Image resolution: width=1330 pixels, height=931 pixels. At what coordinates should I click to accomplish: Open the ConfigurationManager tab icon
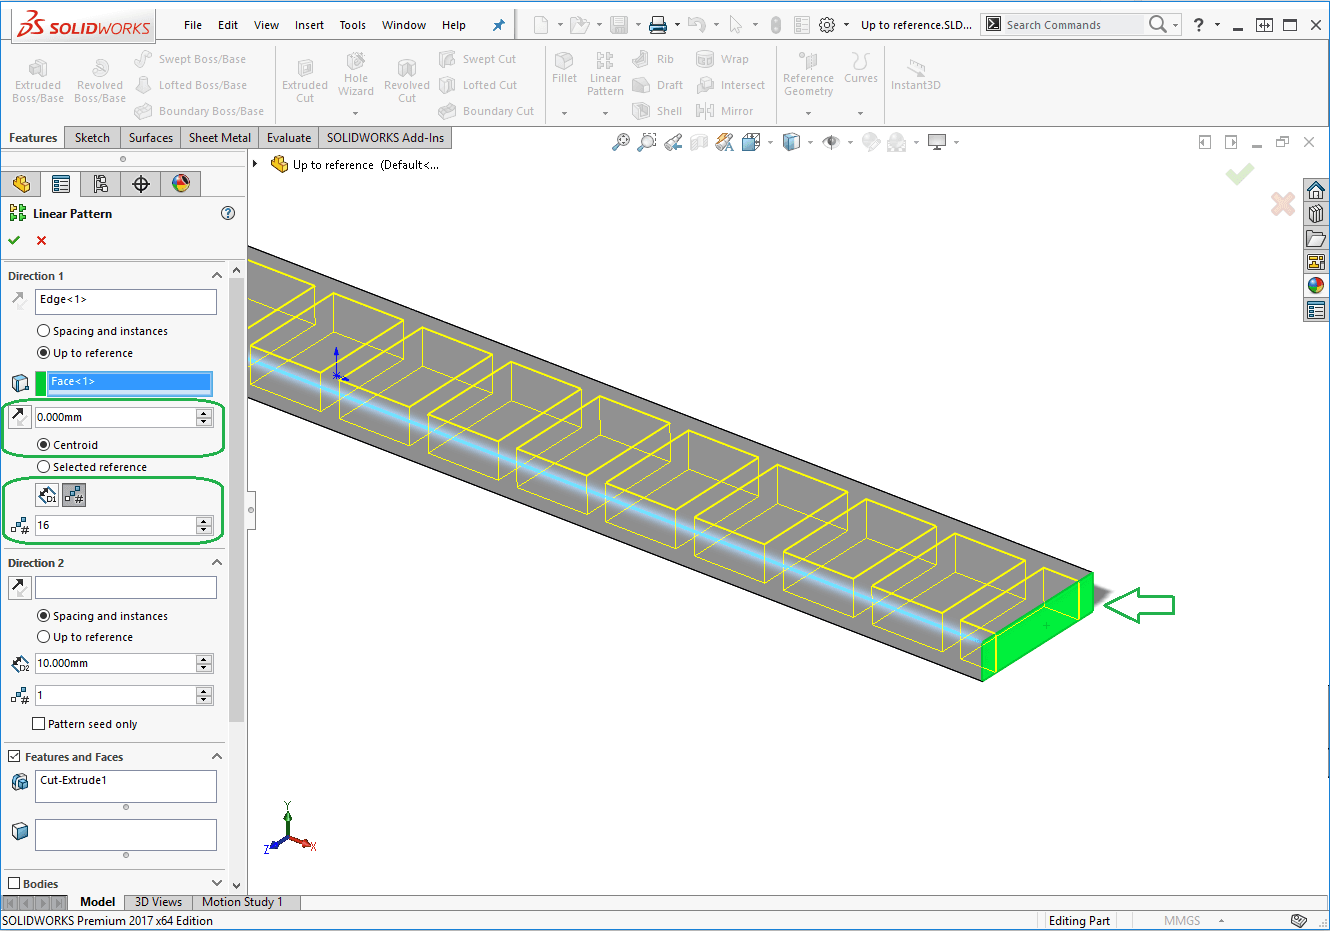coord(101,184)
